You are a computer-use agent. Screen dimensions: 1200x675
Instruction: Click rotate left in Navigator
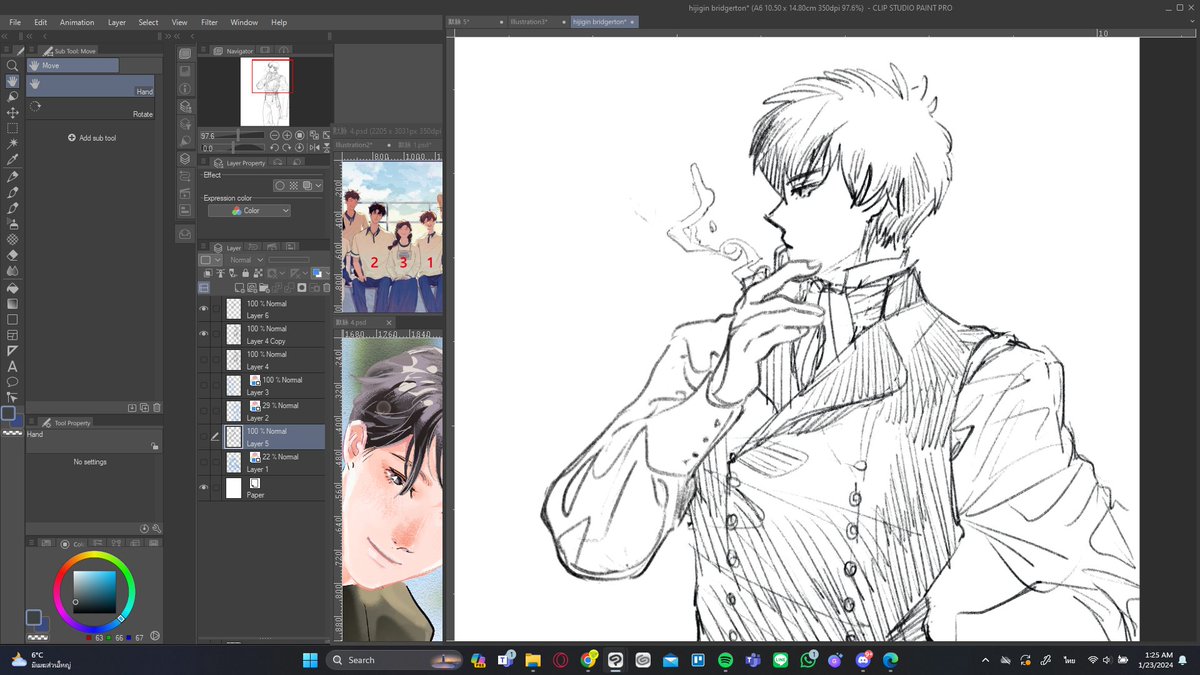[274, 148]
